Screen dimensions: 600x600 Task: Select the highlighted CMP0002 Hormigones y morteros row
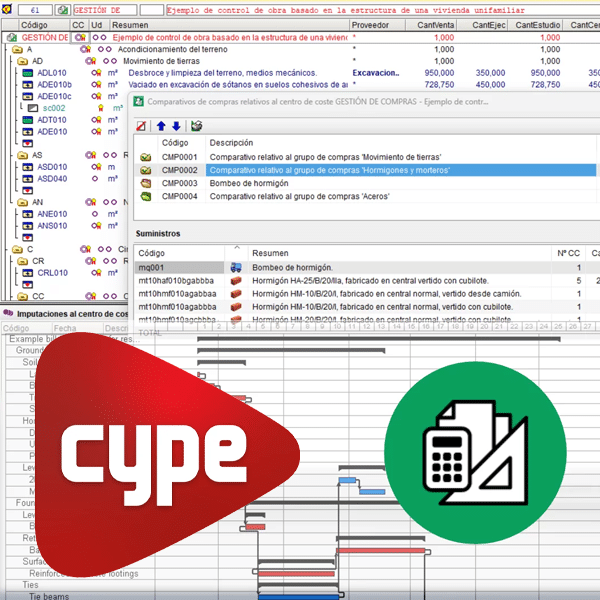click(365, 170)
